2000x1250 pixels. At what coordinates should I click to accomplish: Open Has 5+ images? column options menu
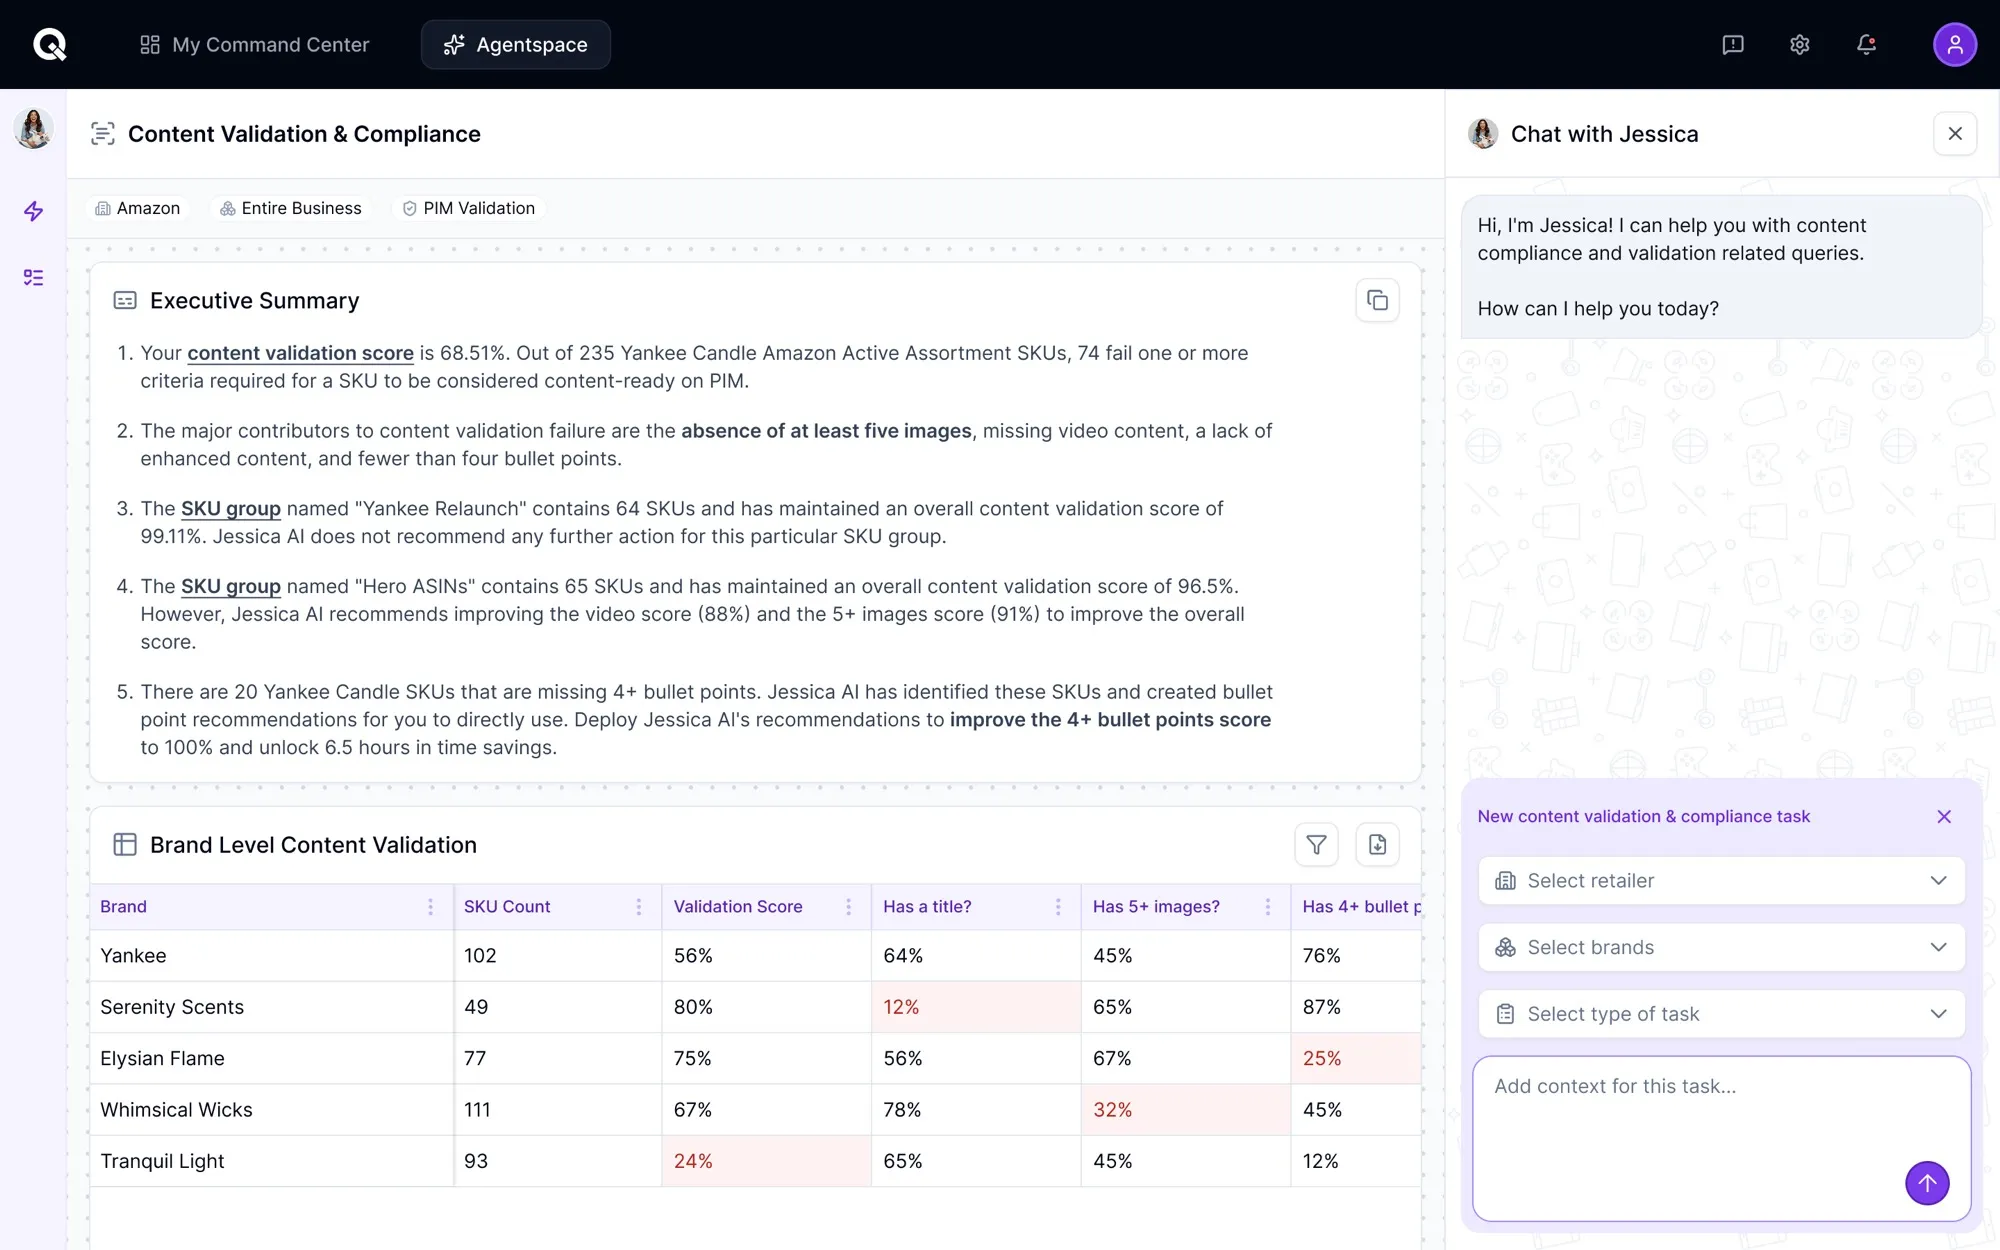pos(1268,907)
